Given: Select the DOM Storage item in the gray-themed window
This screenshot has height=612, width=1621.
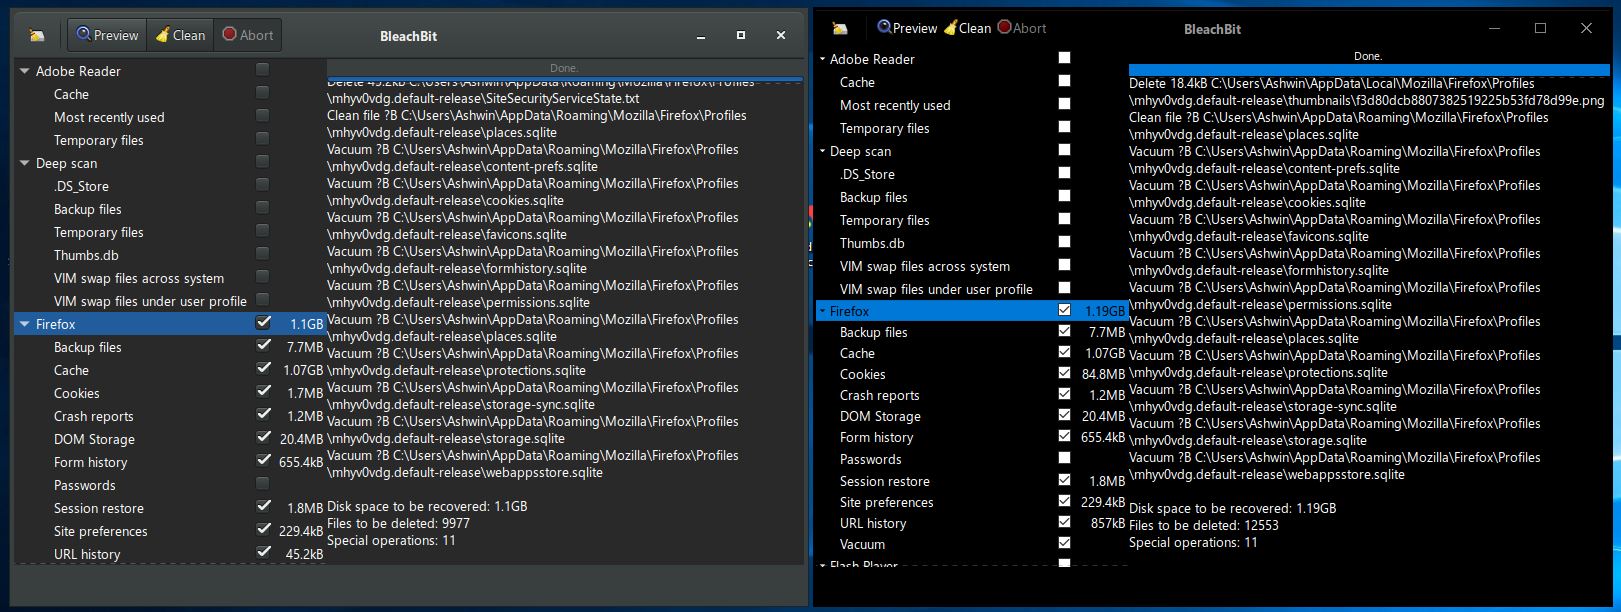Looking at the screenshot, I should (x=94, y=439).
